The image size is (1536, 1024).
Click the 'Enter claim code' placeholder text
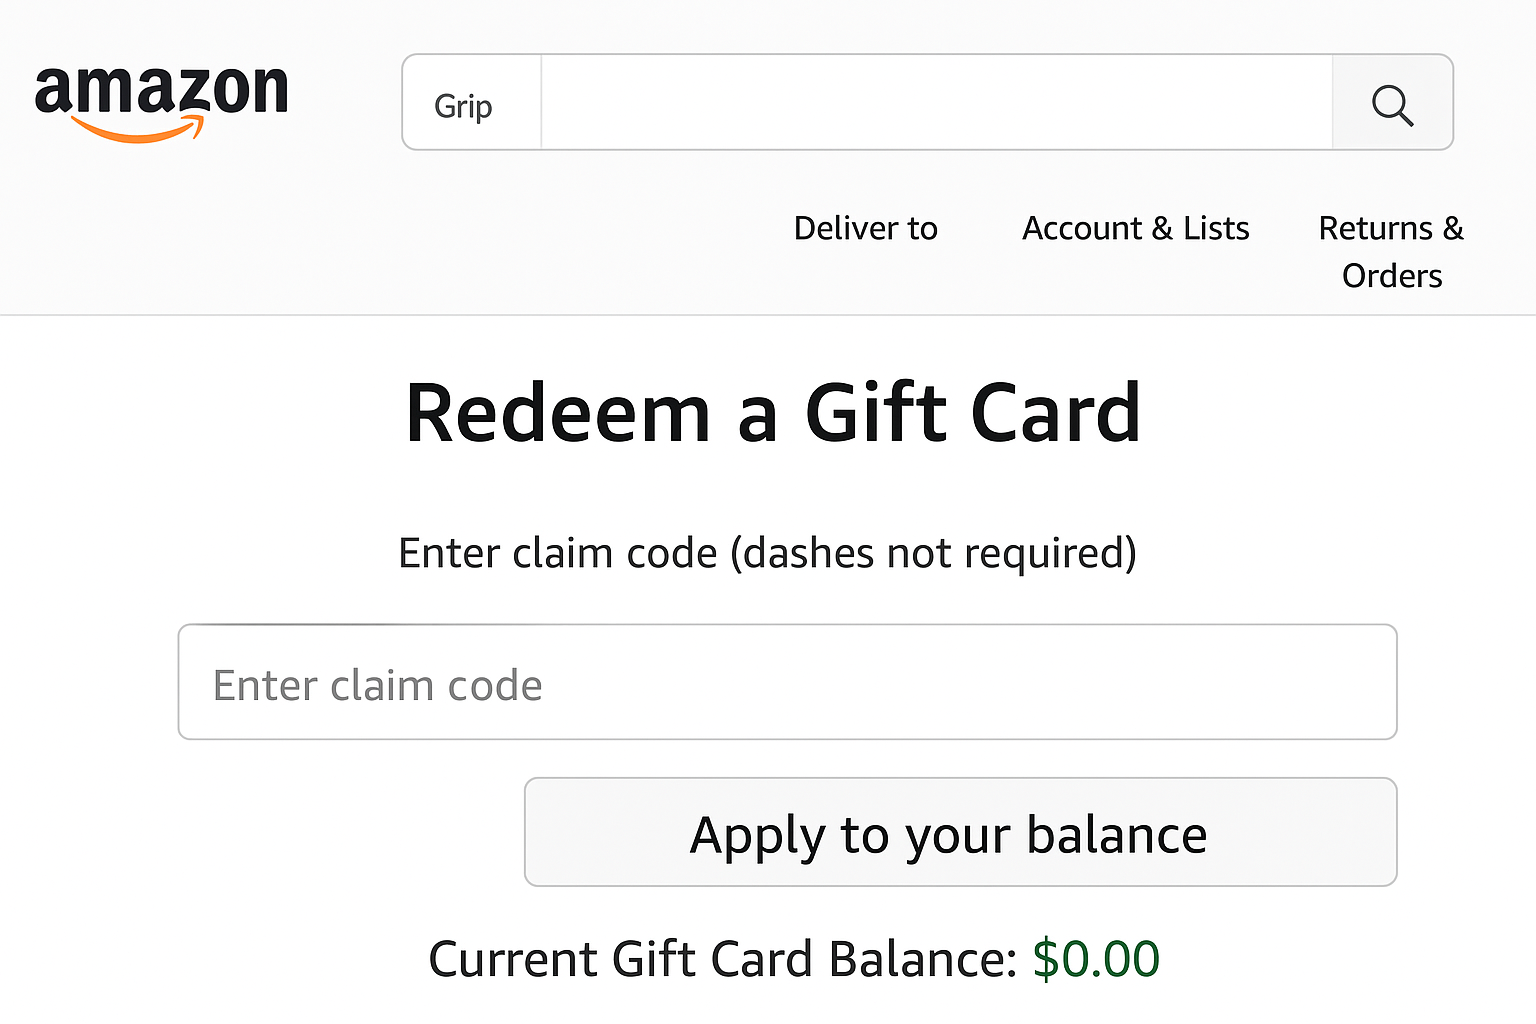coord(377,686)
